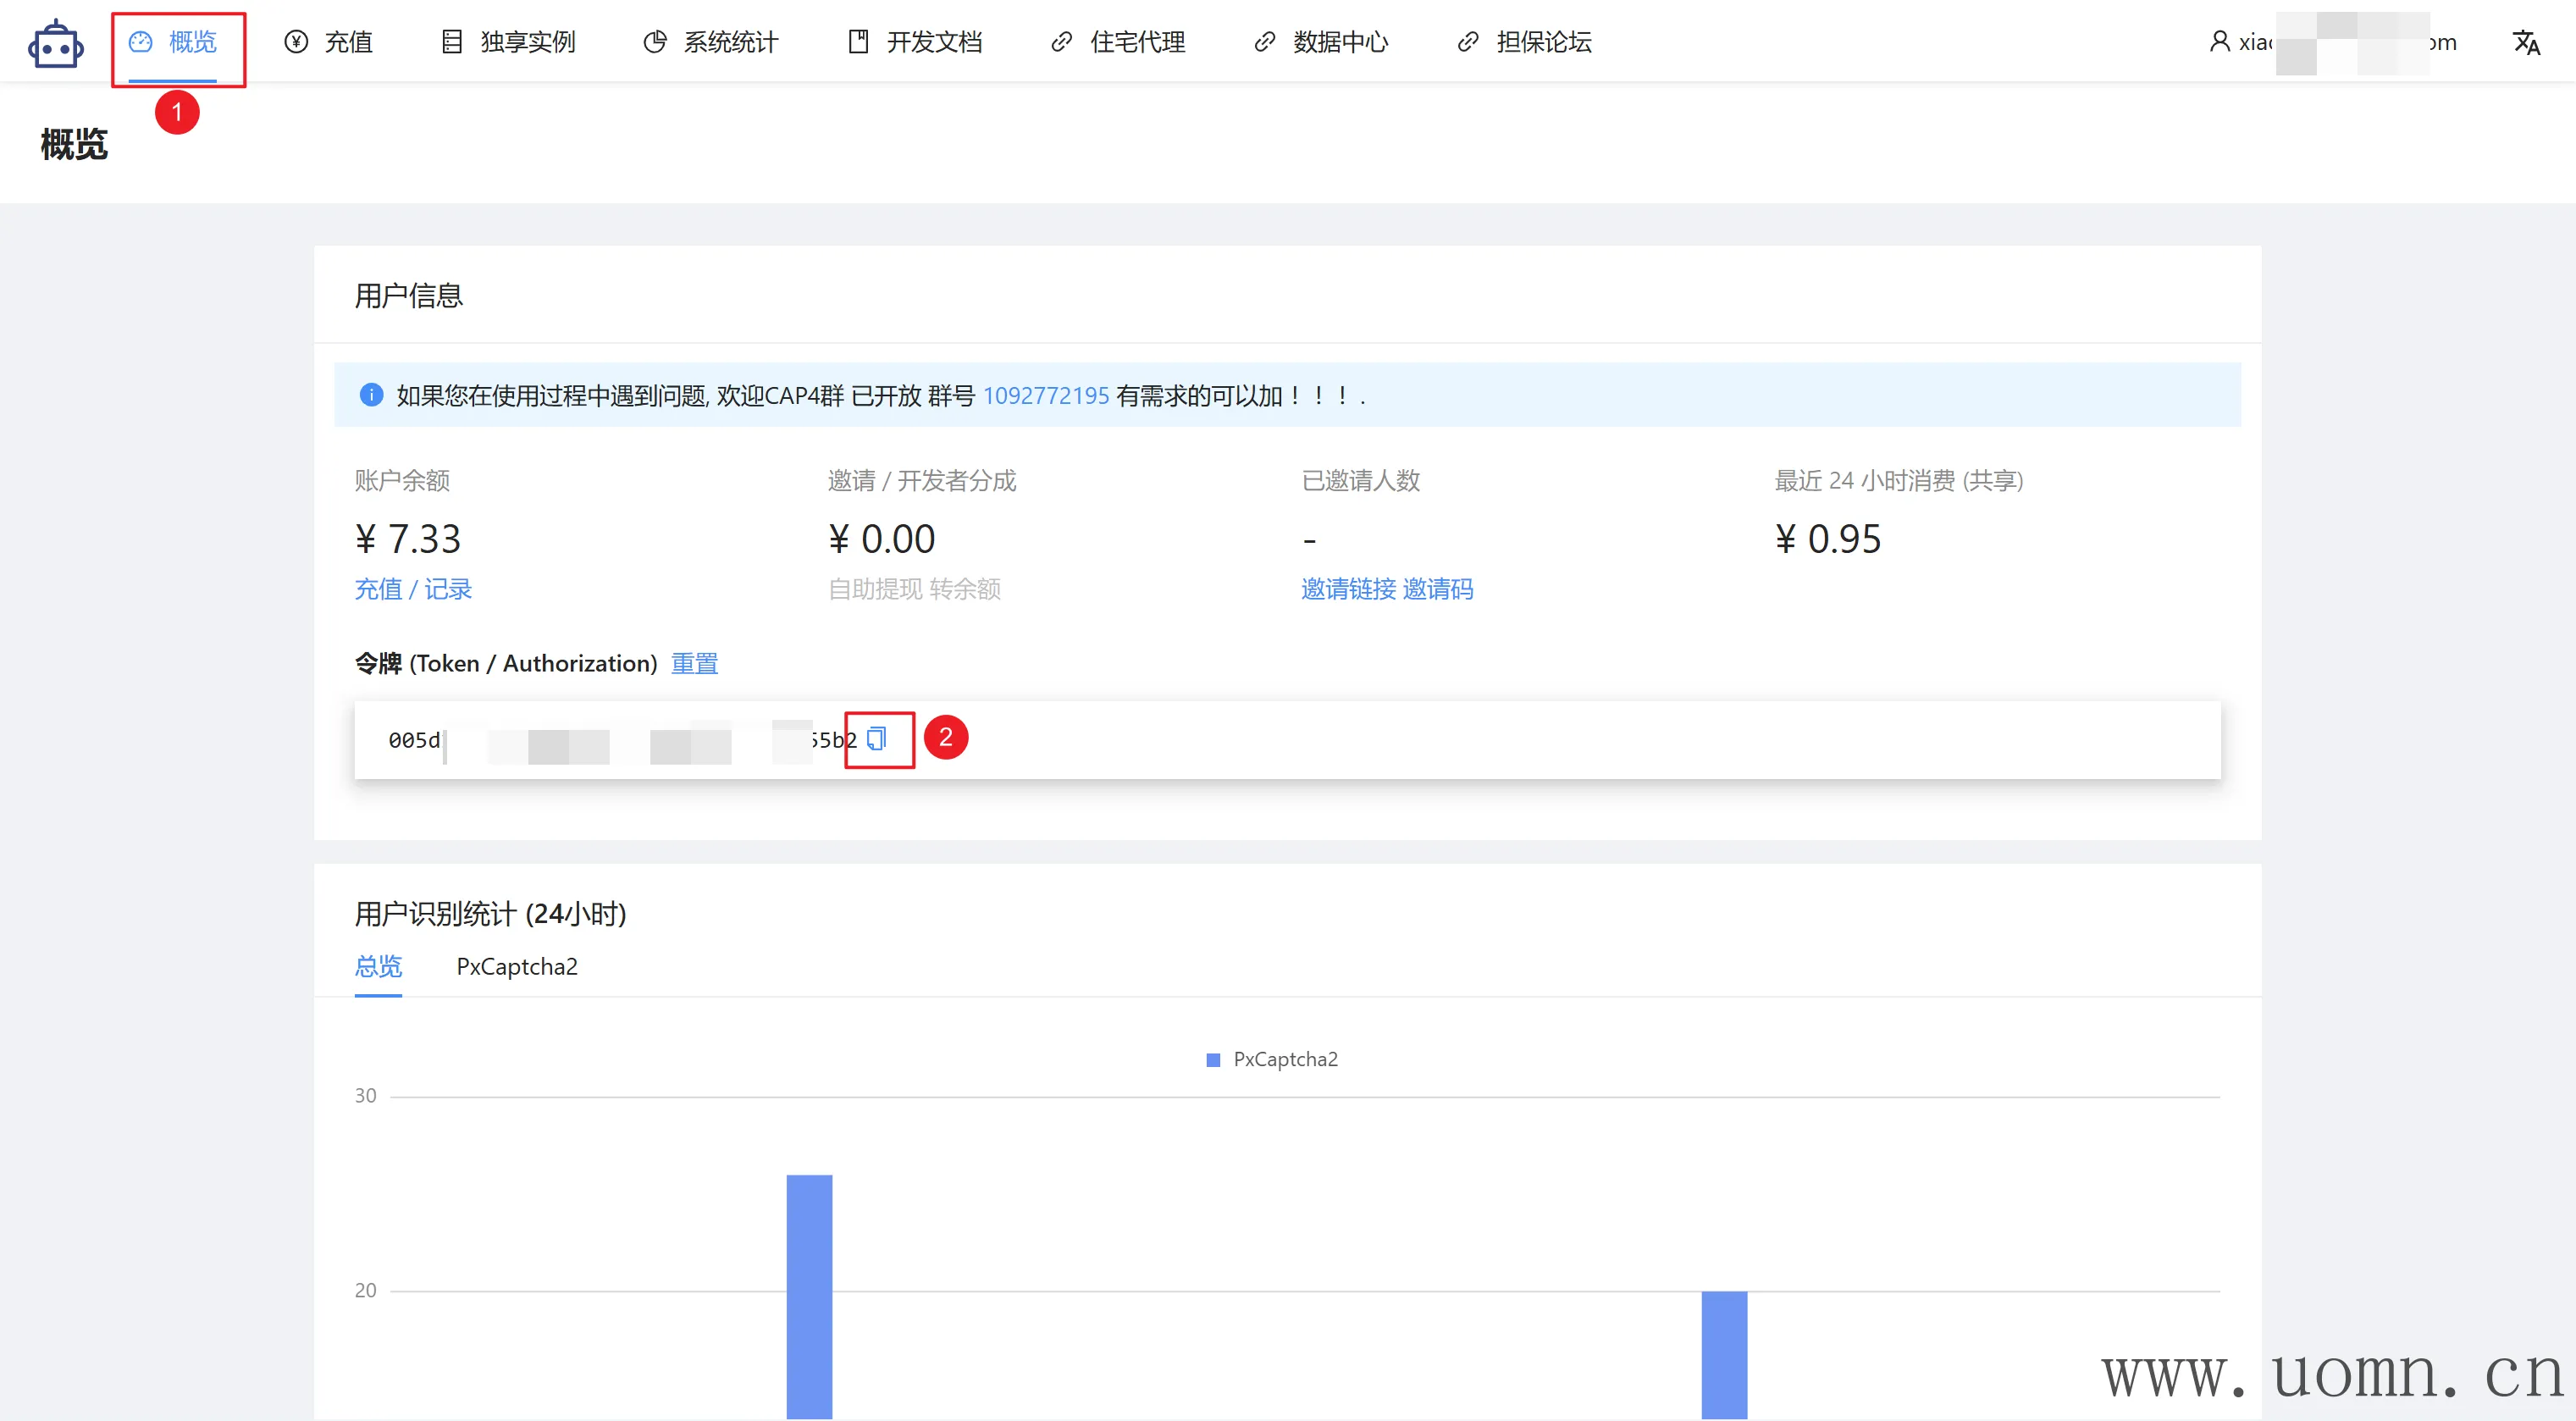Viewport: 2576px width, 1421px height.
Task: Toggle the PxCaptcha2 legend color swatch
Action: click(x=1213, y=1059)
